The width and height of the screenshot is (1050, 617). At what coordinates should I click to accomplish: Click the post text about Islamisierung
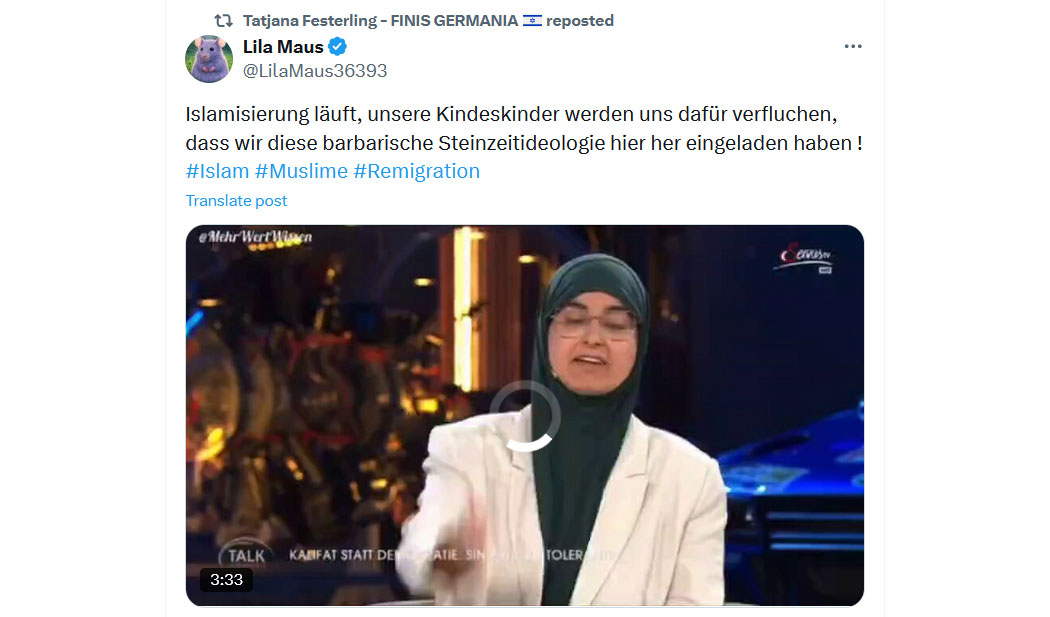point(524,129)
